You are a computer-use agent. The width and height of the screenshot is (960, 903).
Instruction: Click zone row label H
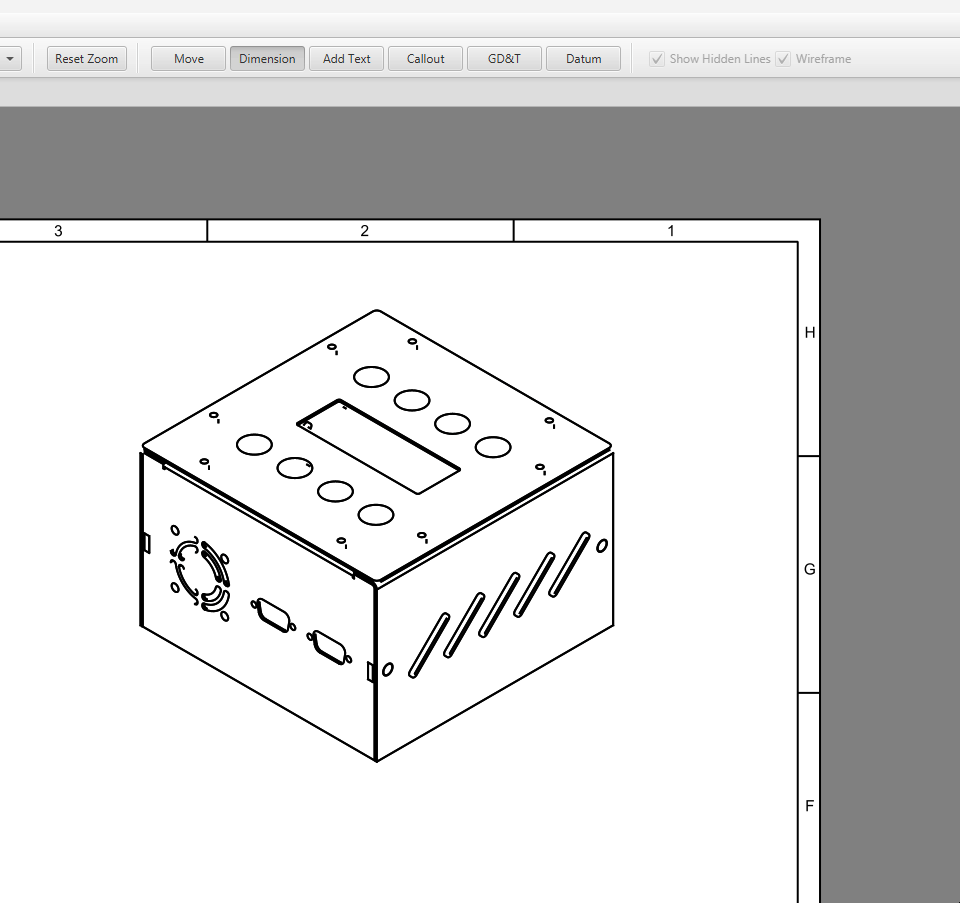[x=810, y=333]
